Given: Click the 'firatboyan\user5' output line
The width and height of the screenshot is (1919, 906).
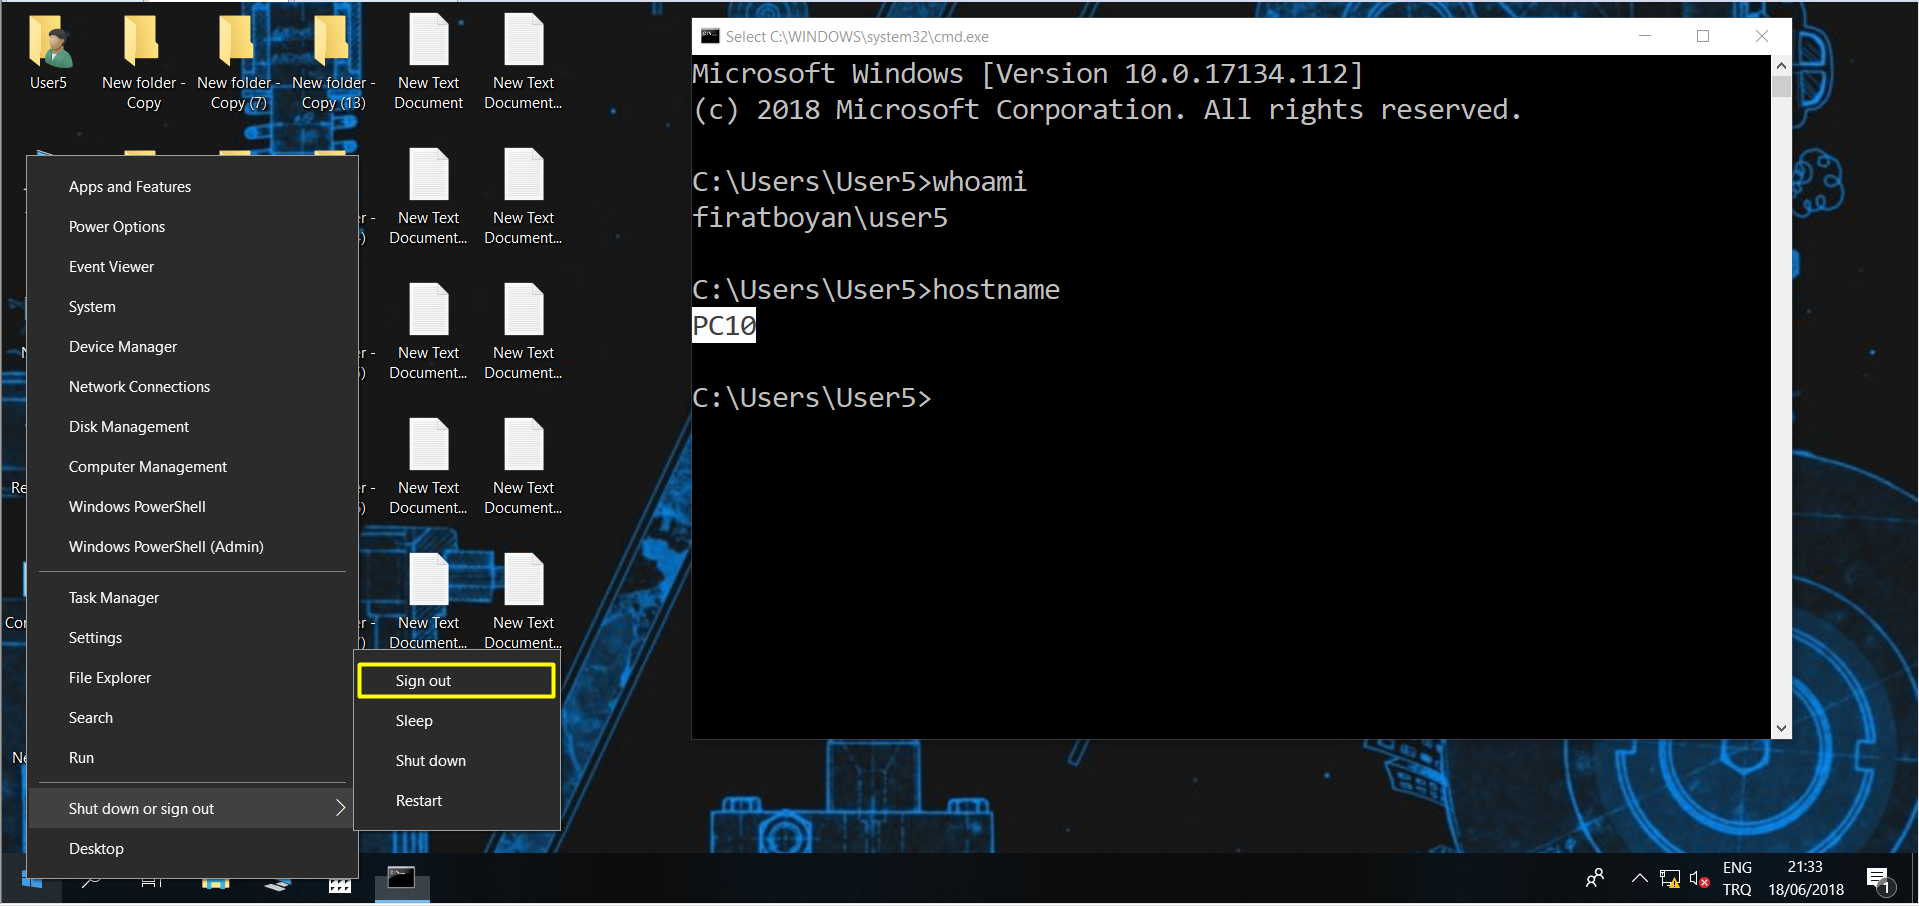Looking at the screenshot, I should 820,218.
